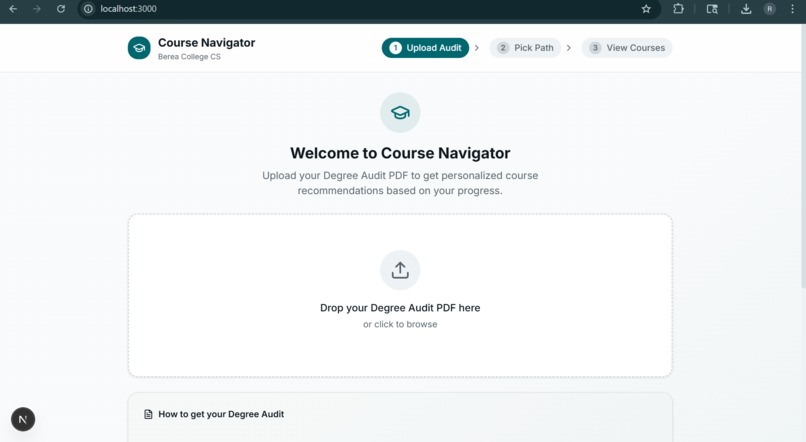Click the Course Navigator title
Screen dimensions: 806x442
click(x=206, y=43)
